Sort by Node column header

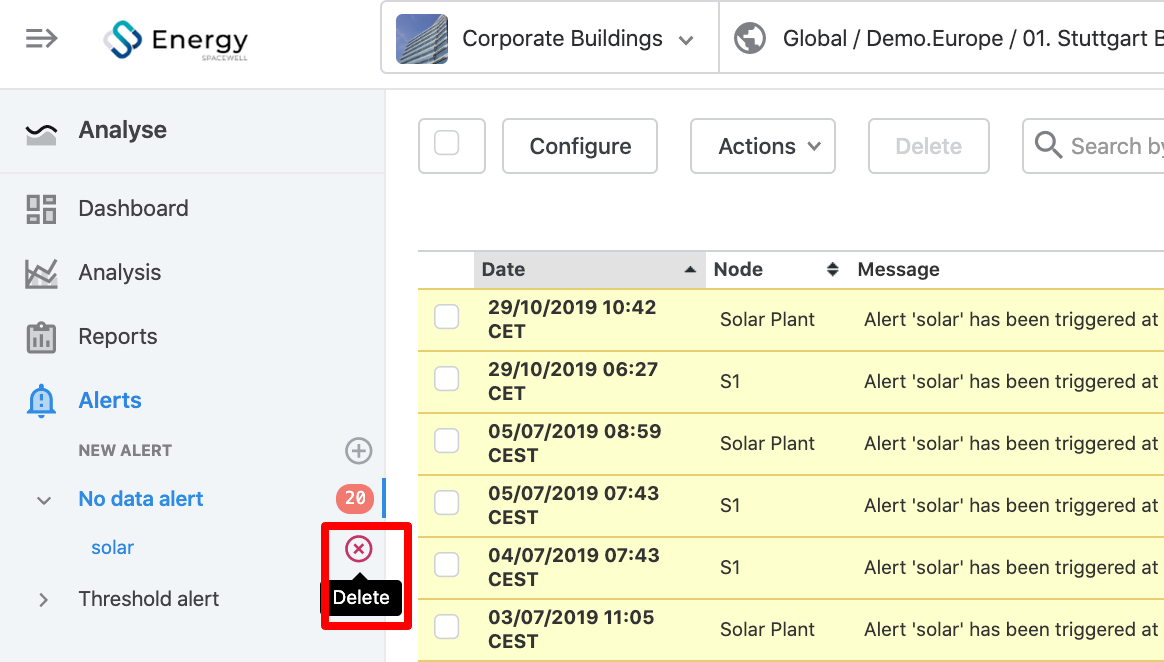coord(738,269)
